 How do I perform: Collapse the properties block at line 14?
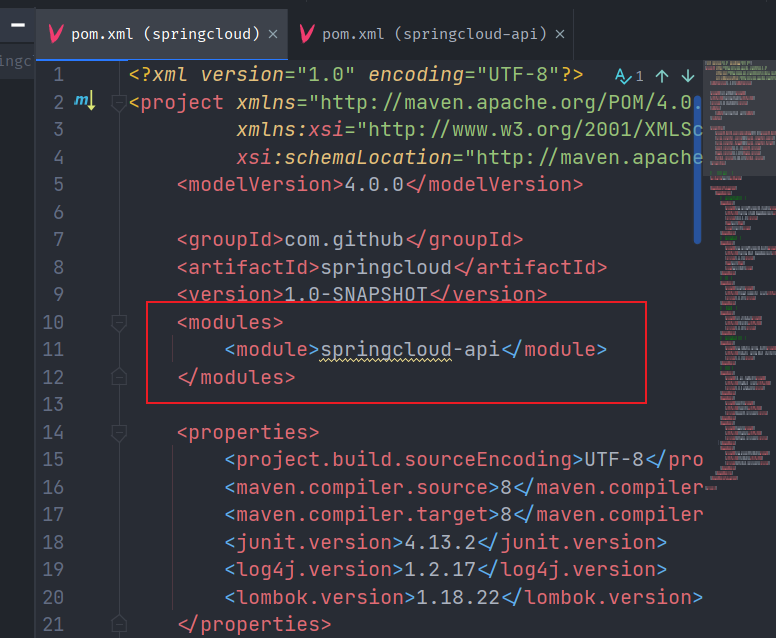119,432
